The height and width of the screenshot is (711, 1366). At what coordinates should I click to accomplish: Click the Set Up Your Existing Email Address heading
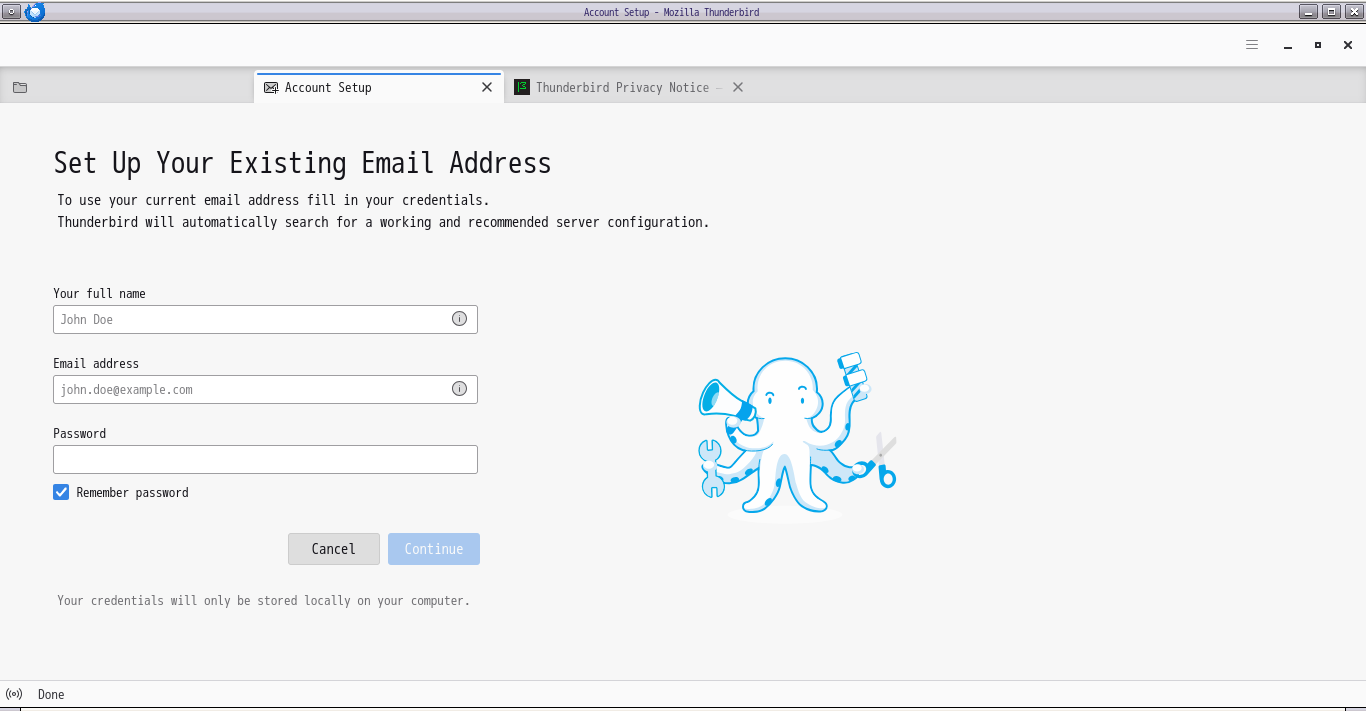[302, 163]
